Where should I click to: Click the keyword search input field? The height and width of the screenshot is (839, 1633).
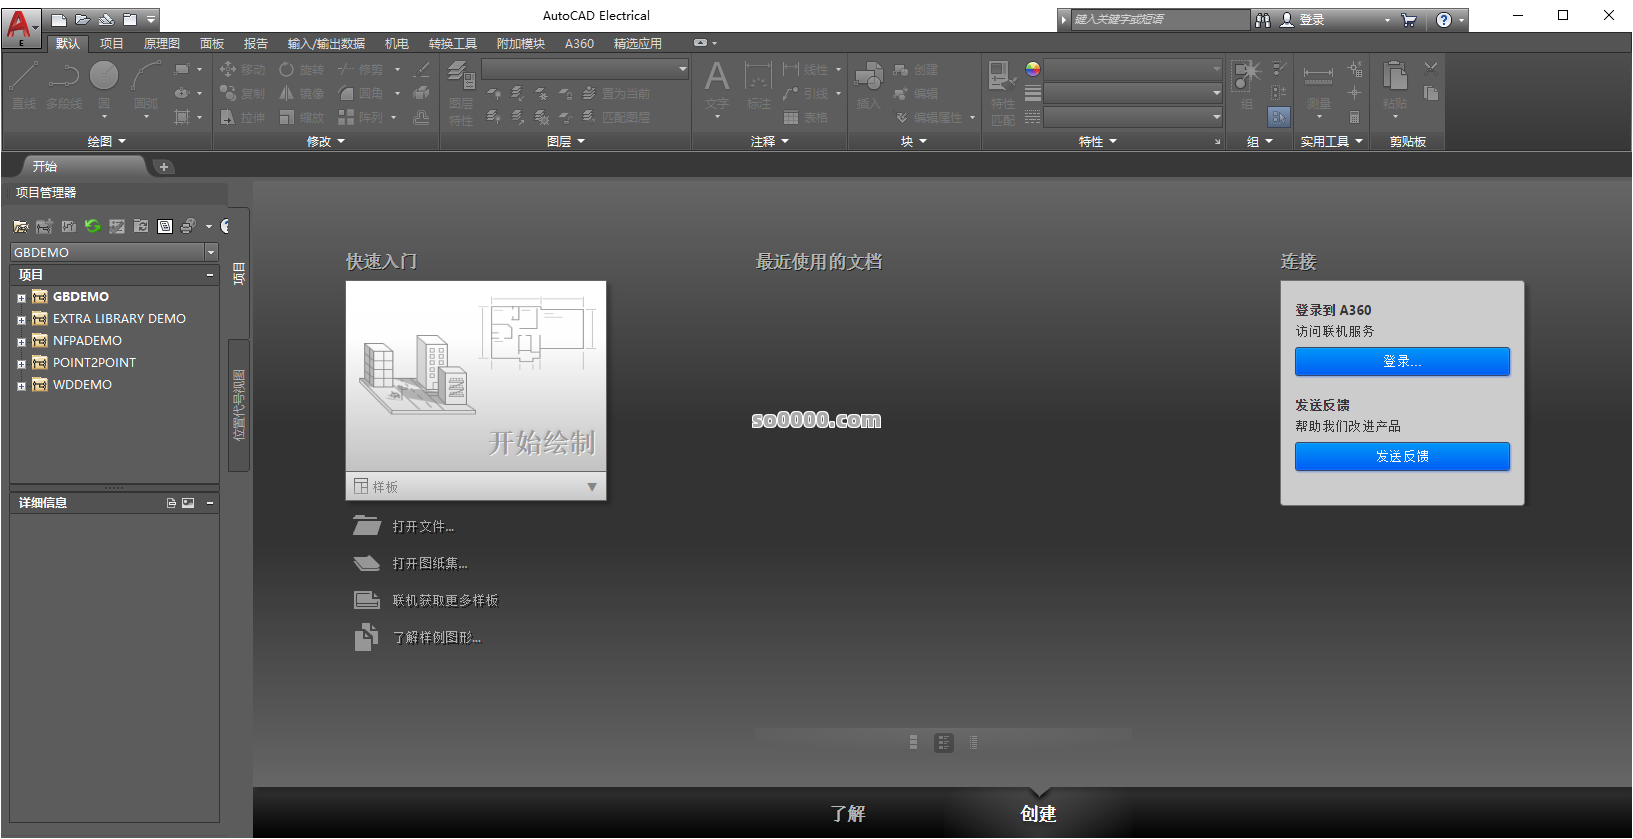coord(1160,20)
